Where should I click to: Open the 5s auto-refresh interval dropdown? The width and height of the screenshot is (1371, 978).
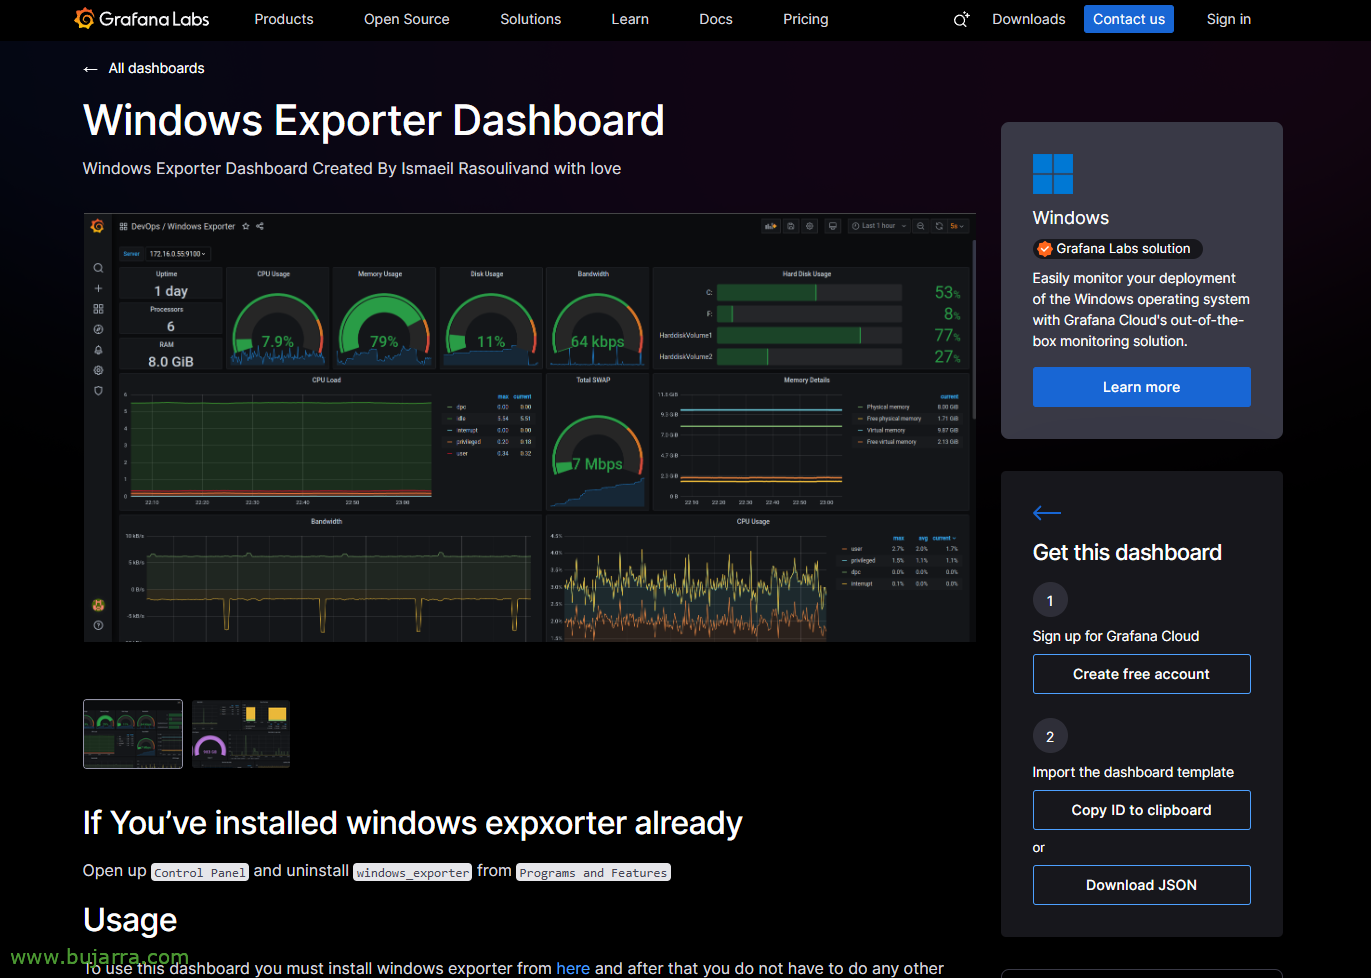point(957,226)
